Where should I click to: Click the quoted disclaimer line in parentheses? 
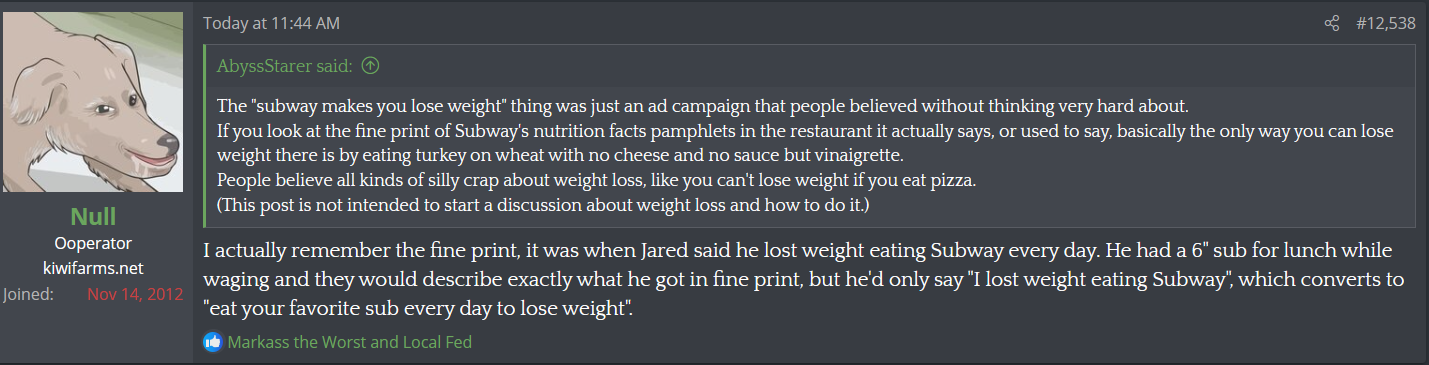point(544,206)
